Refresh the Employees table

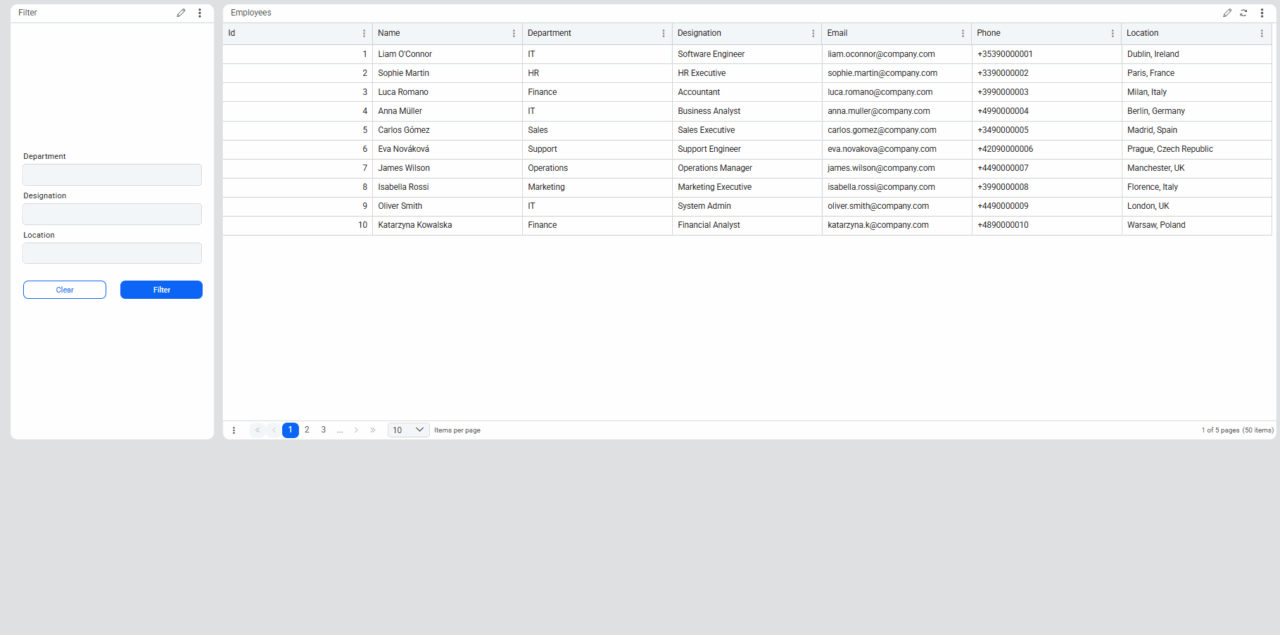click(1244, 13)
